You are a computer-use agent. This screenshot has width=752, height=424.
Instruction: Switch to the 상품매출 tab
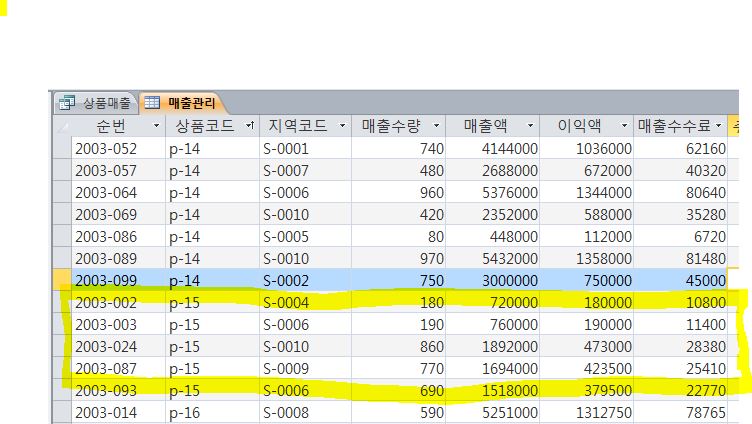pyautogui.click(x=102, y=102)
